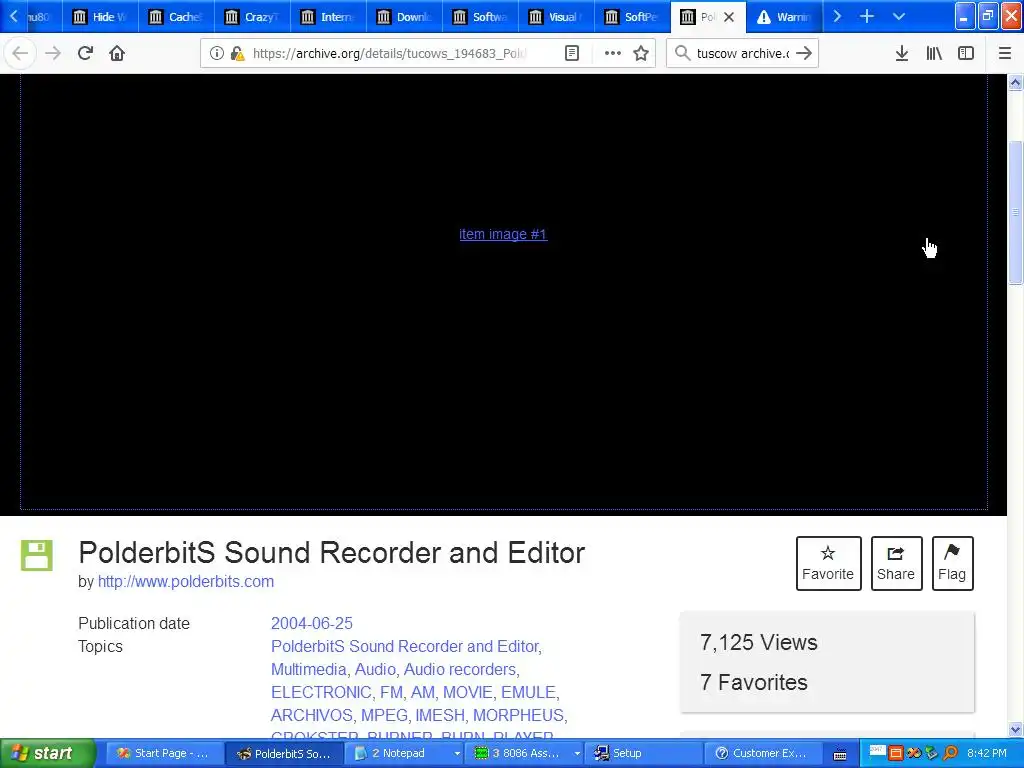Switch to the Intern... tab
Viewport: 1024px width, 768px height.
click(328, 16)
